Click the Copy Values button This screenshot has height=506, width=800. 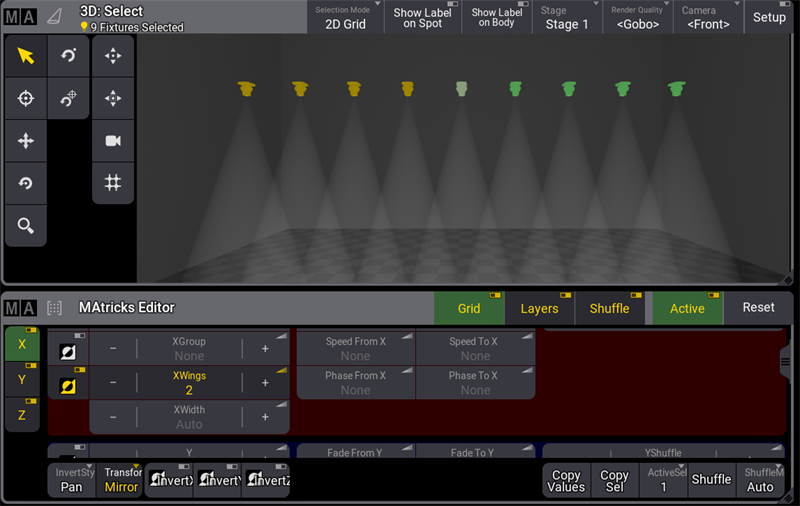pos(566,480)
